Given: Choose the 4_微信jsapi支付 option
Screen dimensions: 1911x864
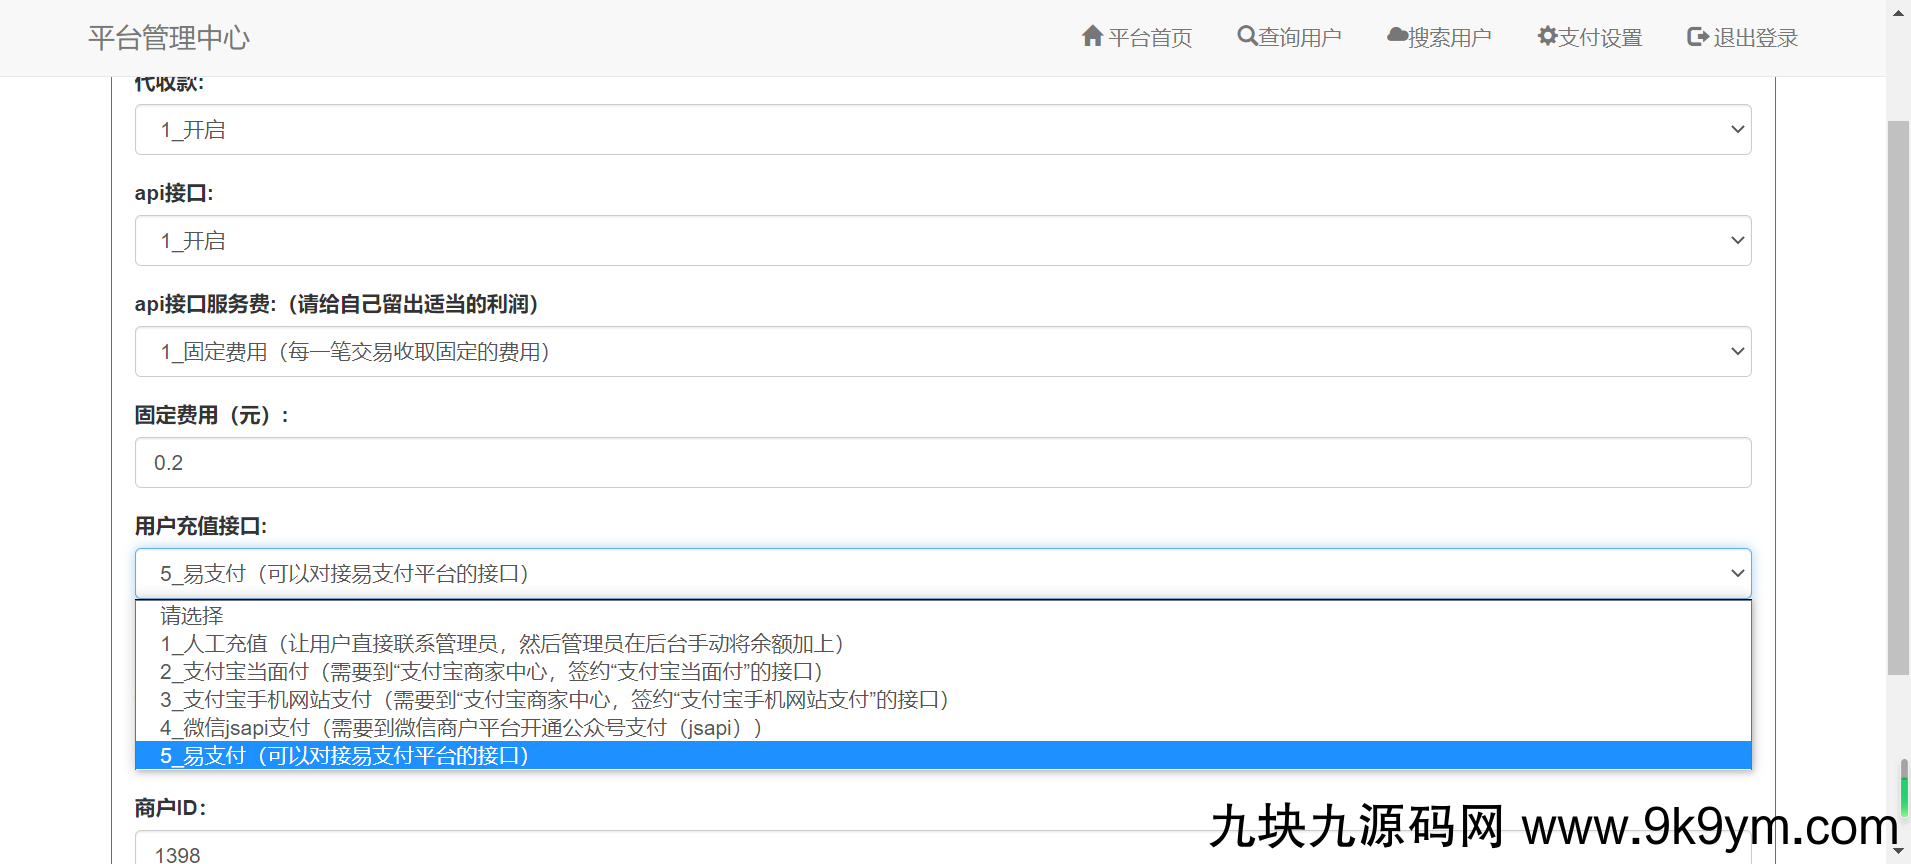Looking at the screenshot, I should [x=460, y=728].
